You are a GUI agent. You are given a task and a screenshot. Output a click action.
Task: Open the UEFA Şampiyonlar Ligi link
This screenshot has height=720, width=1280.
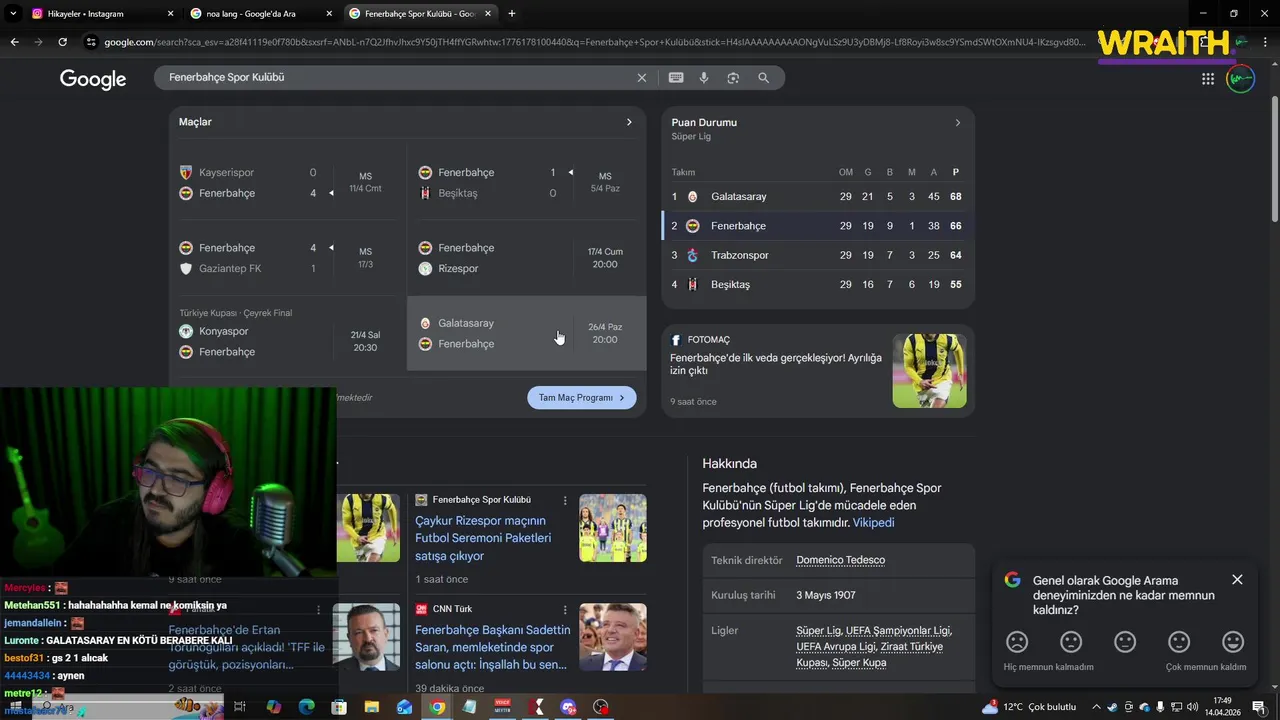[x=898, y=631]
